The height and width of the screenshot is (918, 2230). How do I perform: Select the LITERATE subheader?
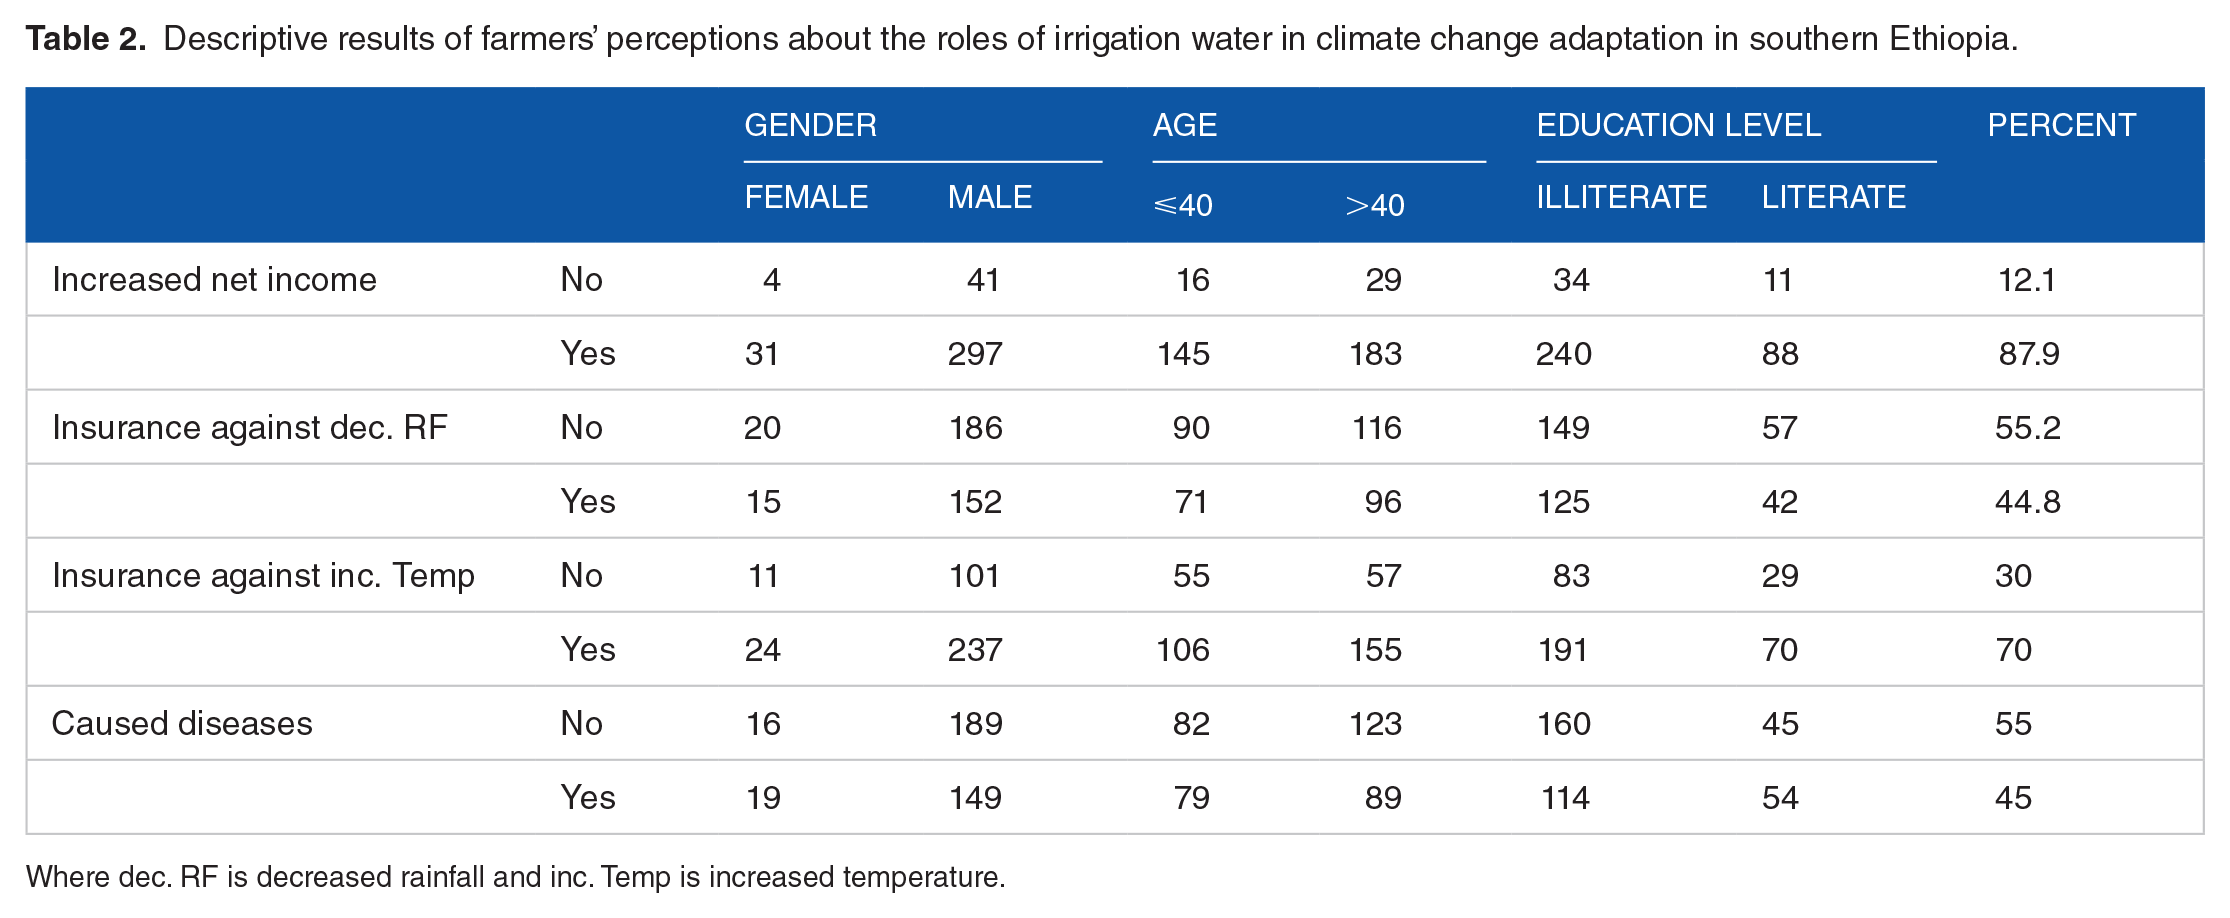tap(1833, 197)
